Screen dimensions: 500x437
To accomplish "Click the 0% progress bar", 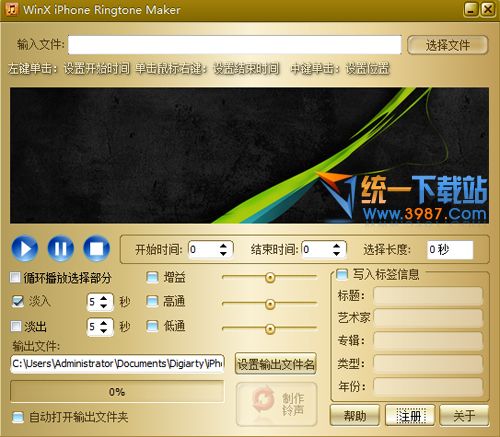I will point(117,392).
